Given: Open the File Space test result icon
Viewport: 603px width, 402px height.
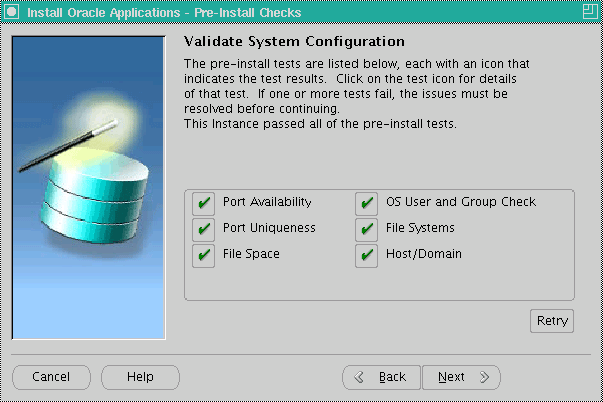Looking at the screenshot, I should pyautogui.click(x=203, y=255).
